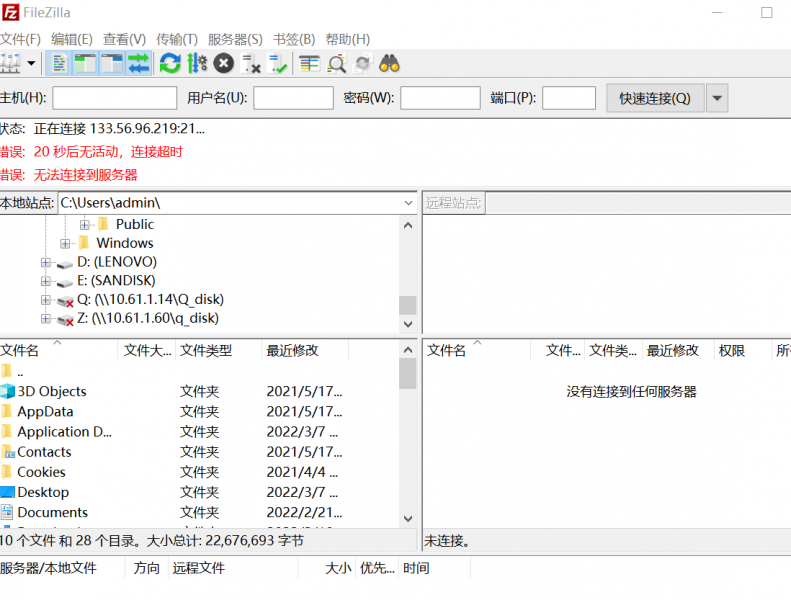This screenshot has height=600, width=791.
Task: Toggle the transfer queue display
Action: [138, 64]
